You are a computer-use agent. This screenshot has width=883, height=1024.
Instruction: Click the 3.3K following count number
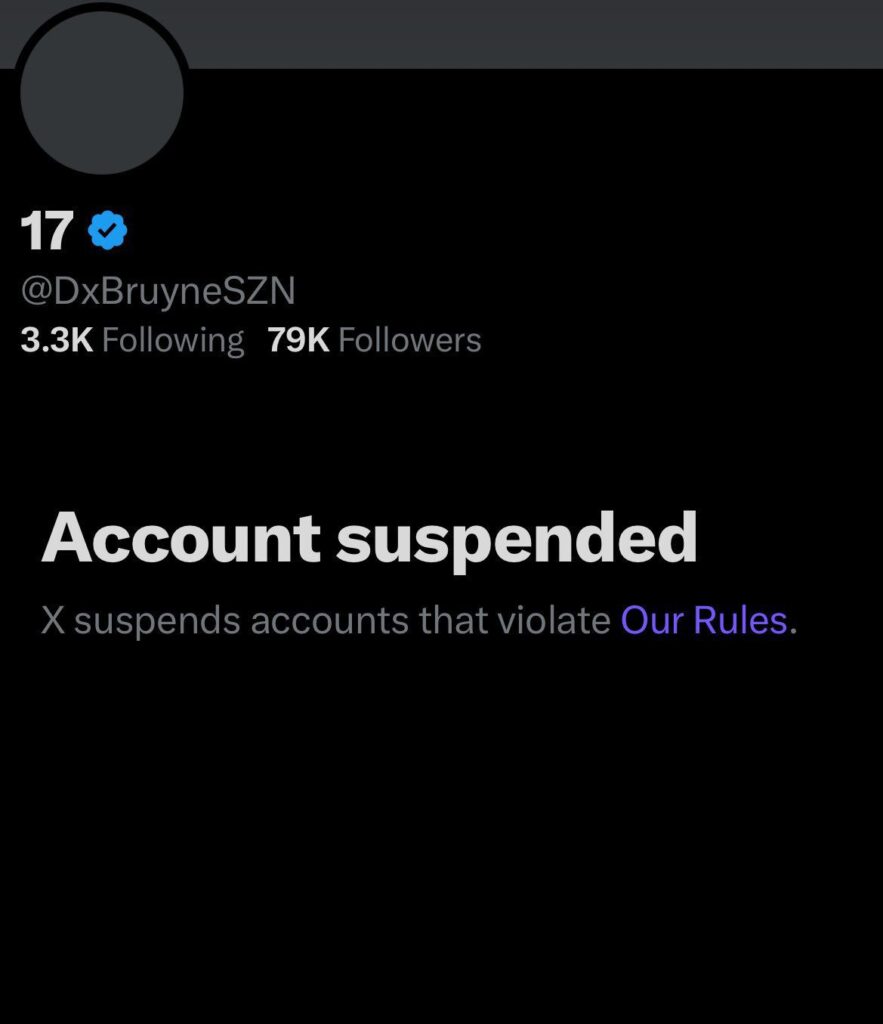pos(57,340)
